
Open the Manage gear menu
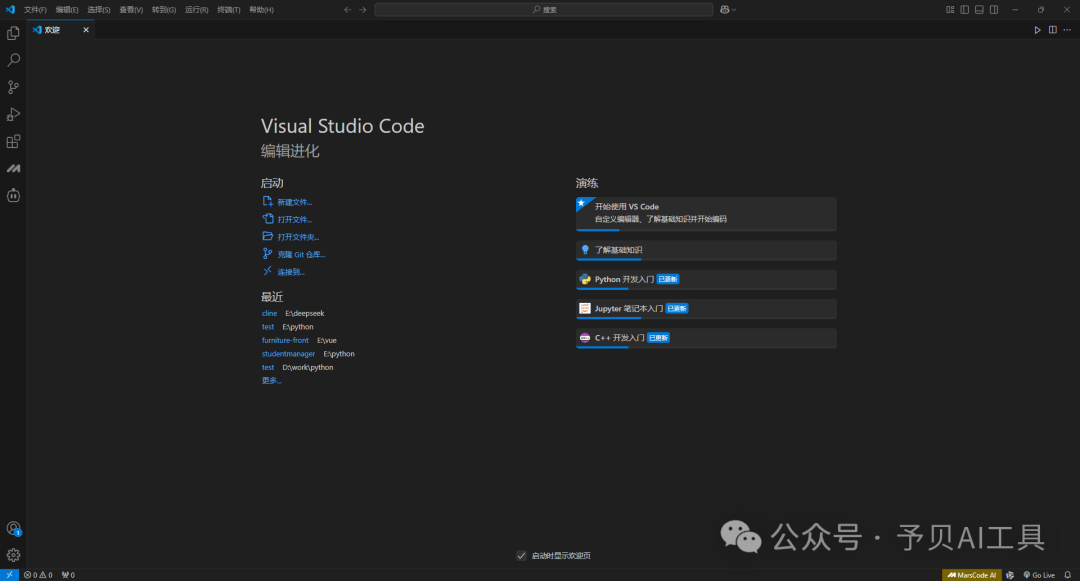(x=13, y=555)
